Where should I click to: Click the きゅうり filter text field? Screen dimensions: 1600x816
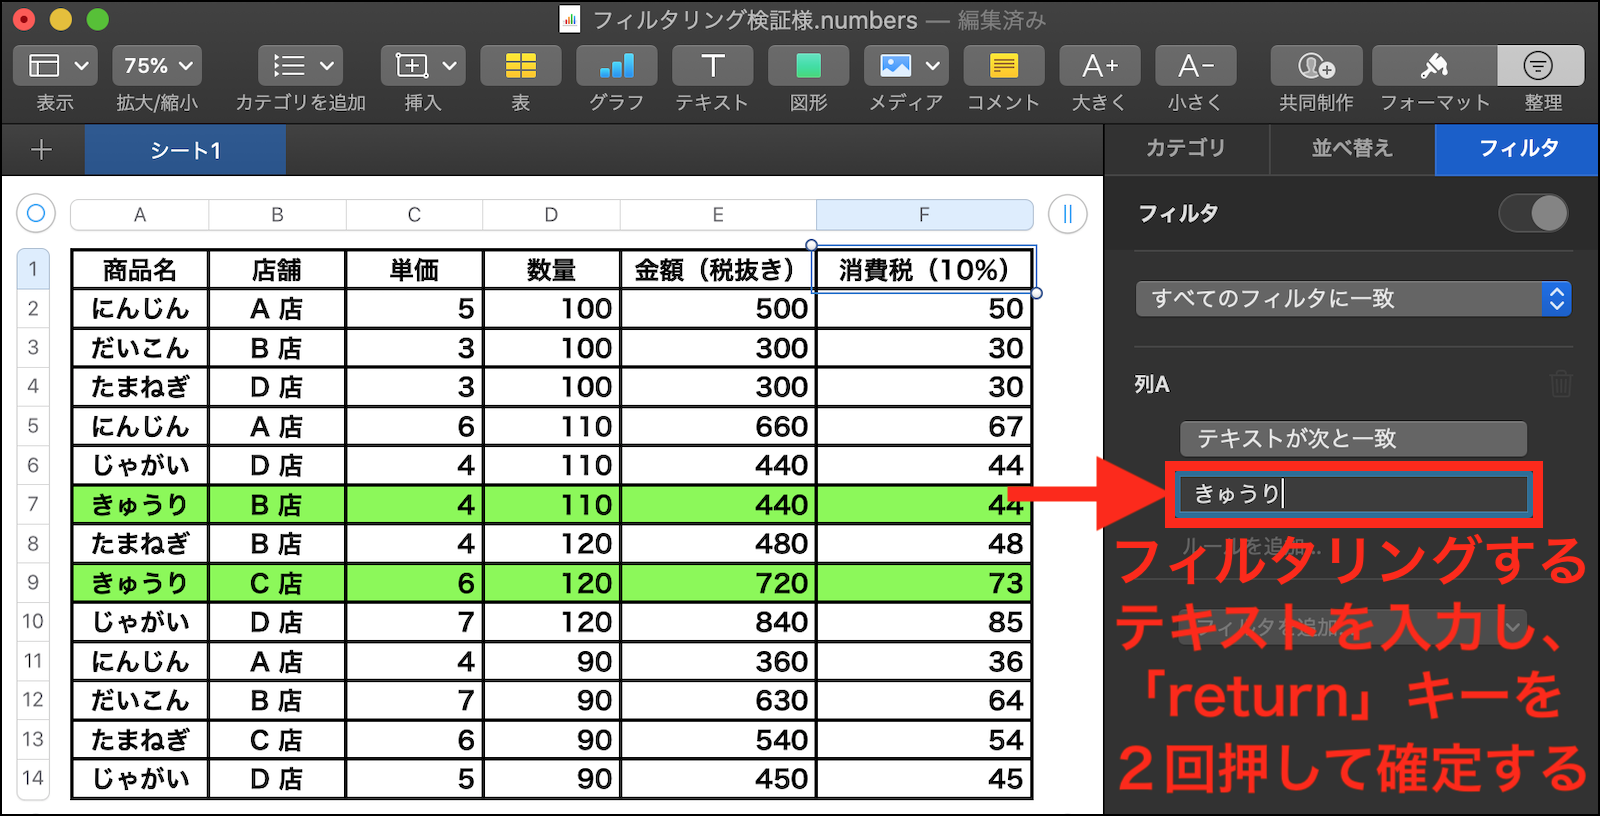point(1353,494)
